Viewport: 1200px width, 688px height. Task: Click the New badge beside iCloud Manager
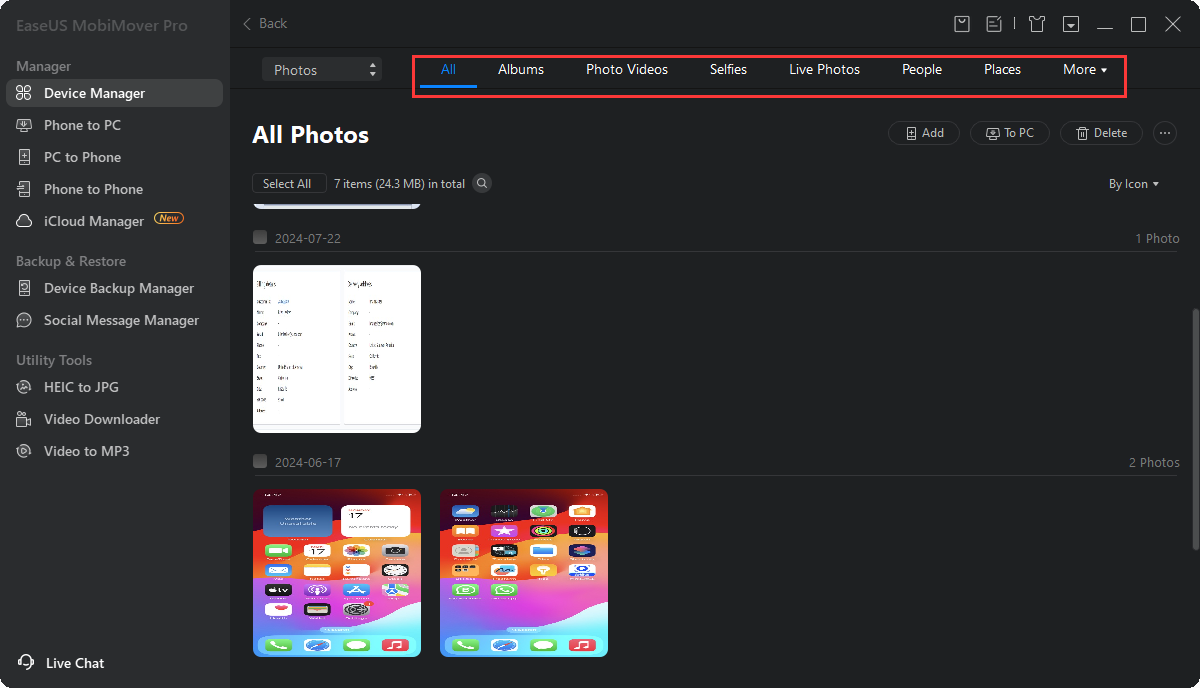tap(168, 218)
